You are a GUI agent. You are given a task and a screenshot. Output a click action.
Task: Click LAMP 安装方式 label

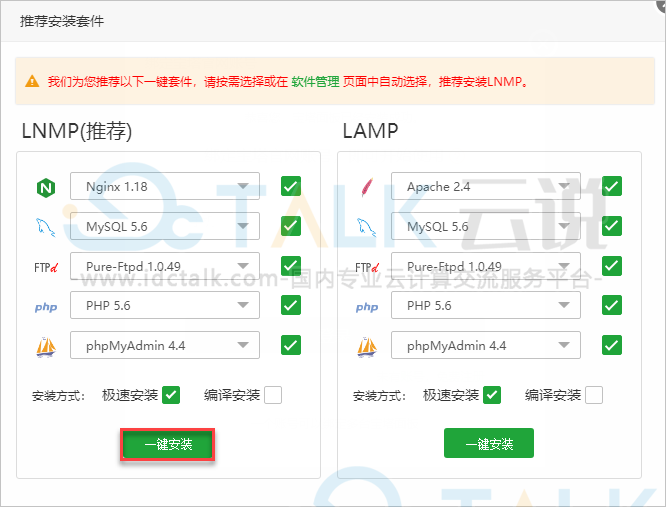coord(380,396)
